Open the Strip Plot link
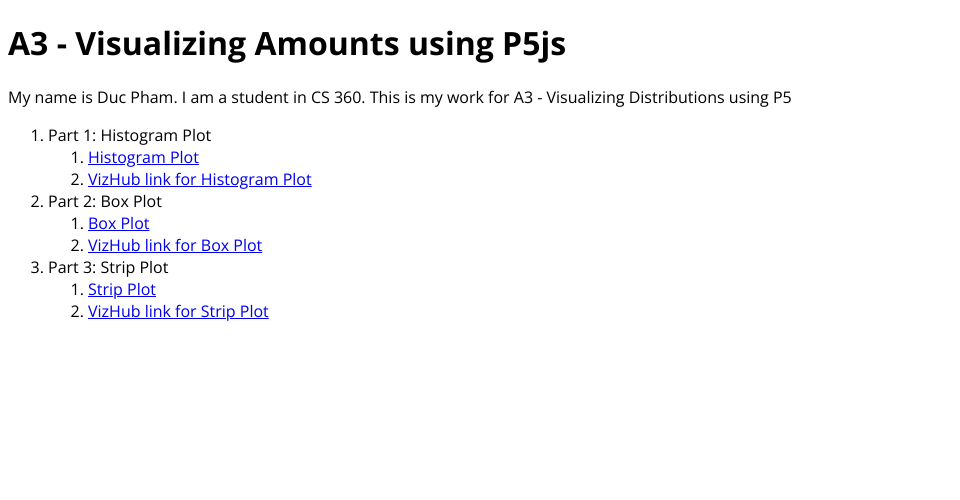The image size is (960, 500). [122, 290]
